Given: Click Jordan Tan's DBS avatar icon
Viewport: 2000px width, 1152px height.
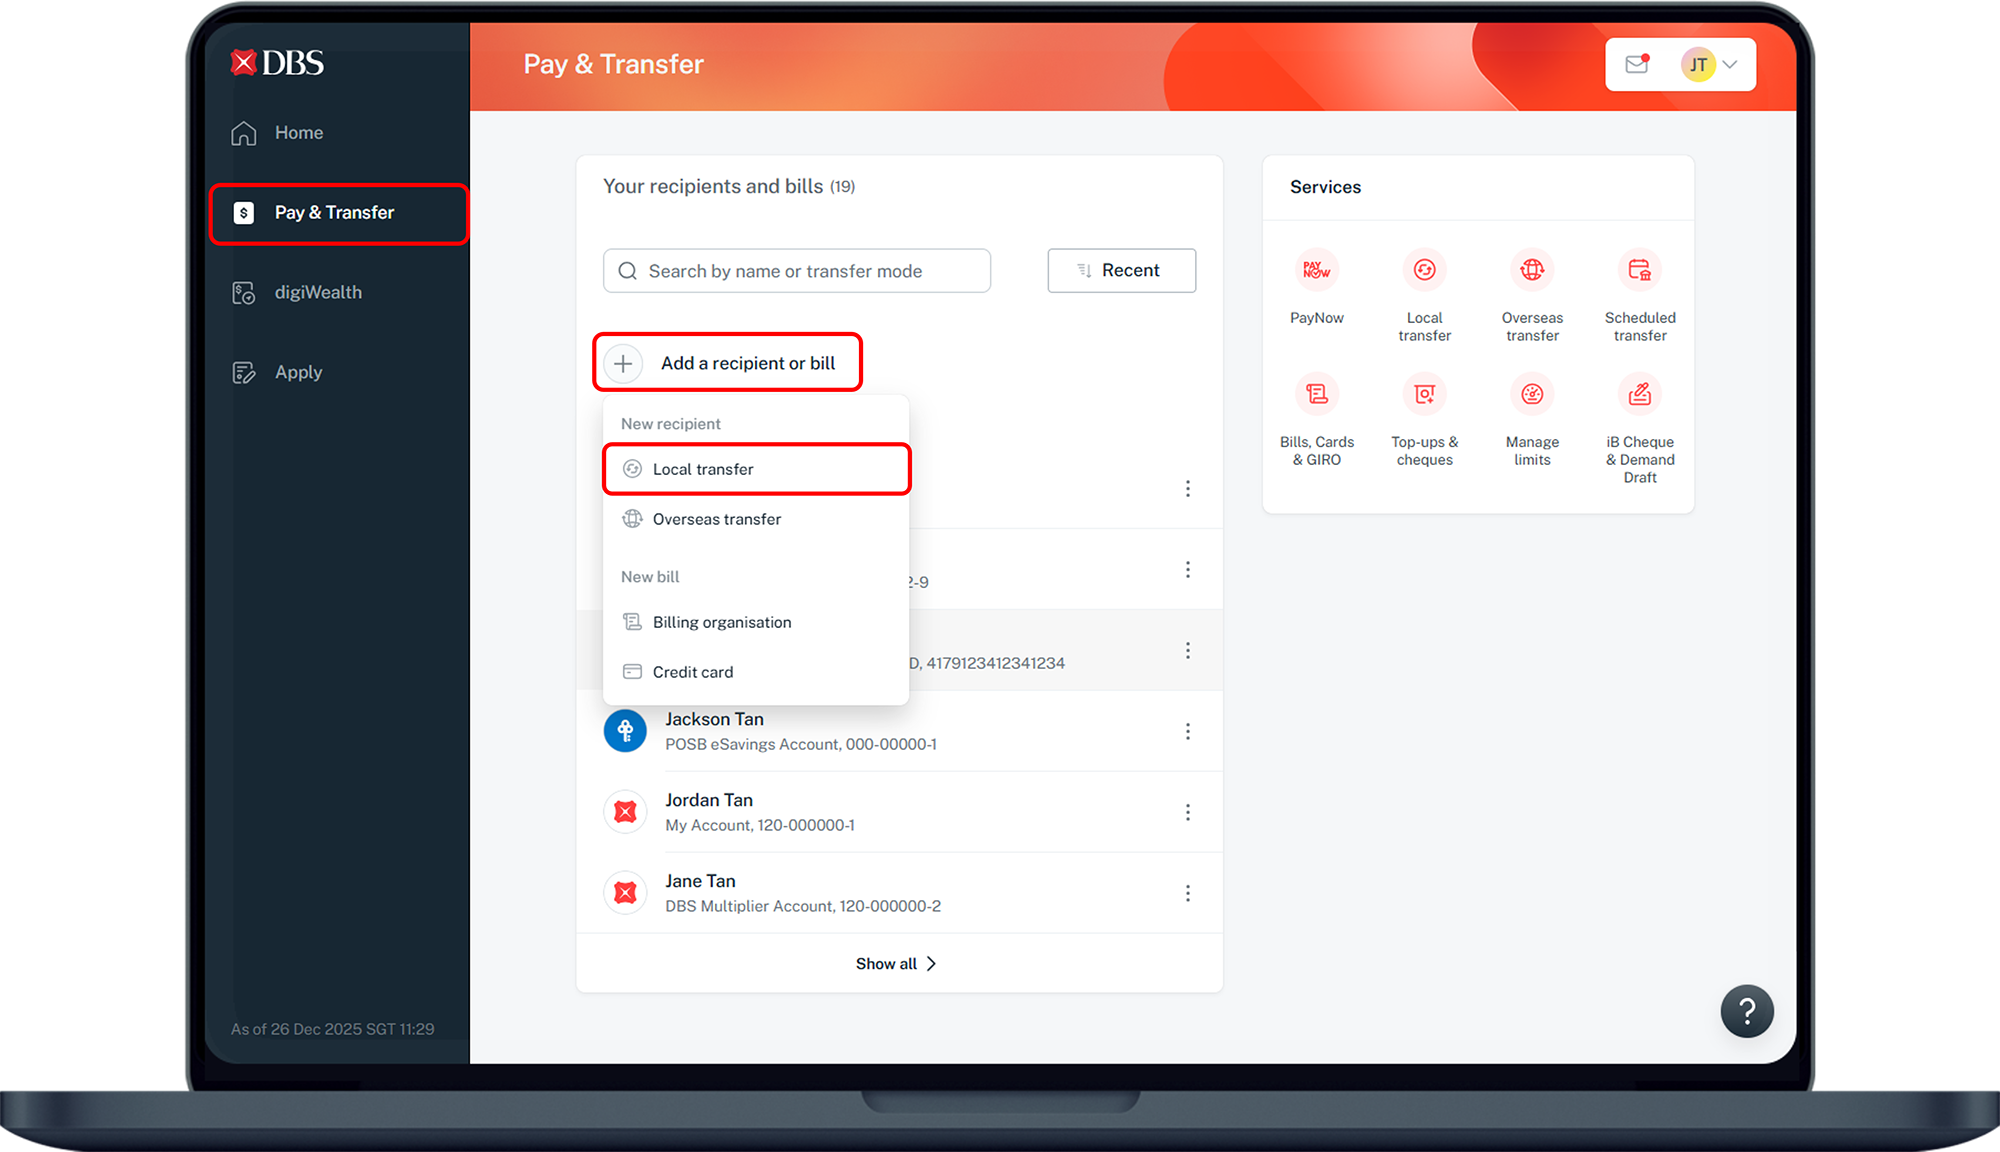Looking at the screenshot, I should pos(625,812).
